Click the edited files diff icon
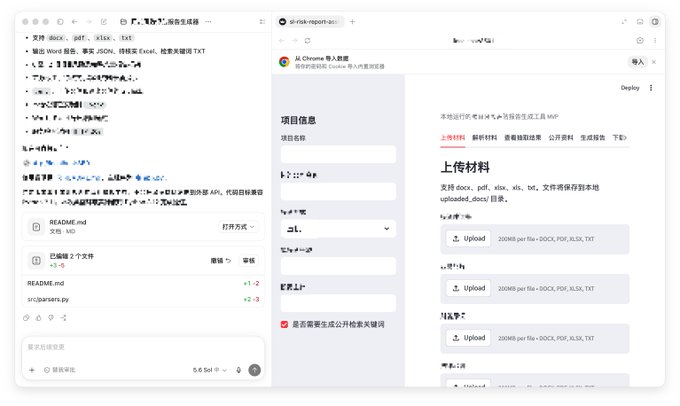Screen dimensions: 680x406 36,260
